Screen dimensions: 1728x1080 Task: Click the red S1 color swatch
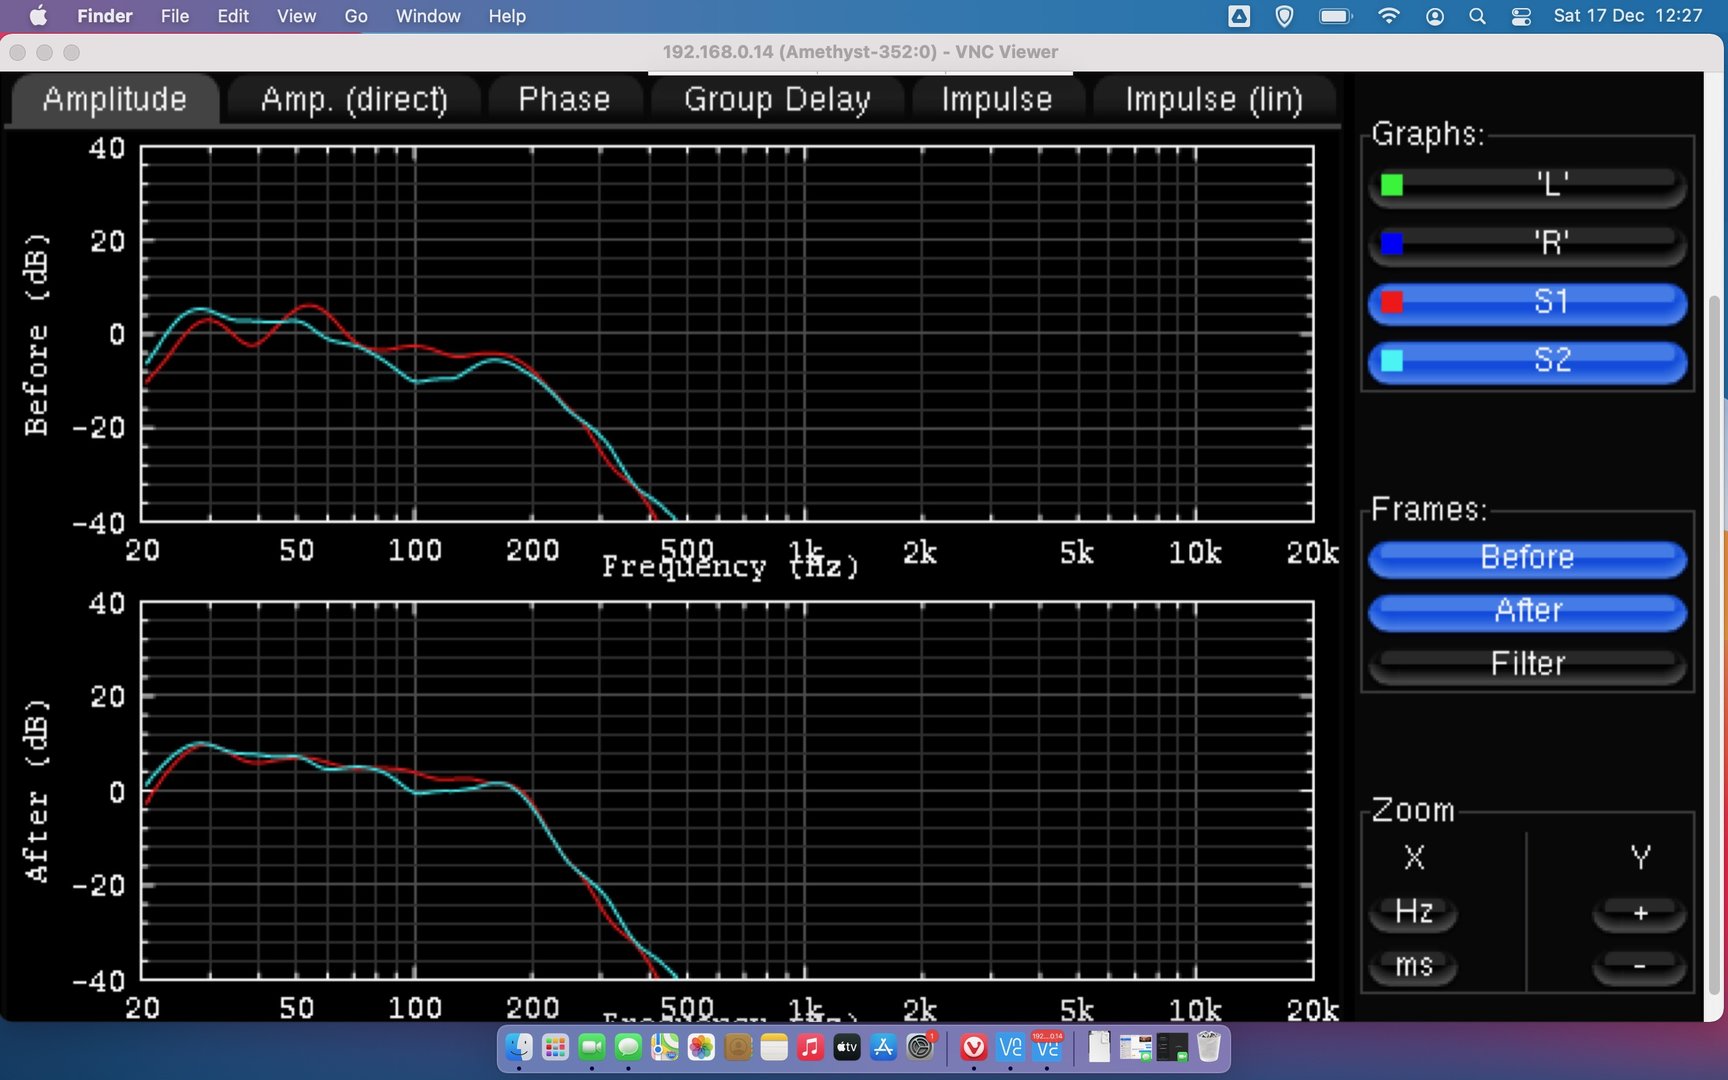pos(1392,302)
